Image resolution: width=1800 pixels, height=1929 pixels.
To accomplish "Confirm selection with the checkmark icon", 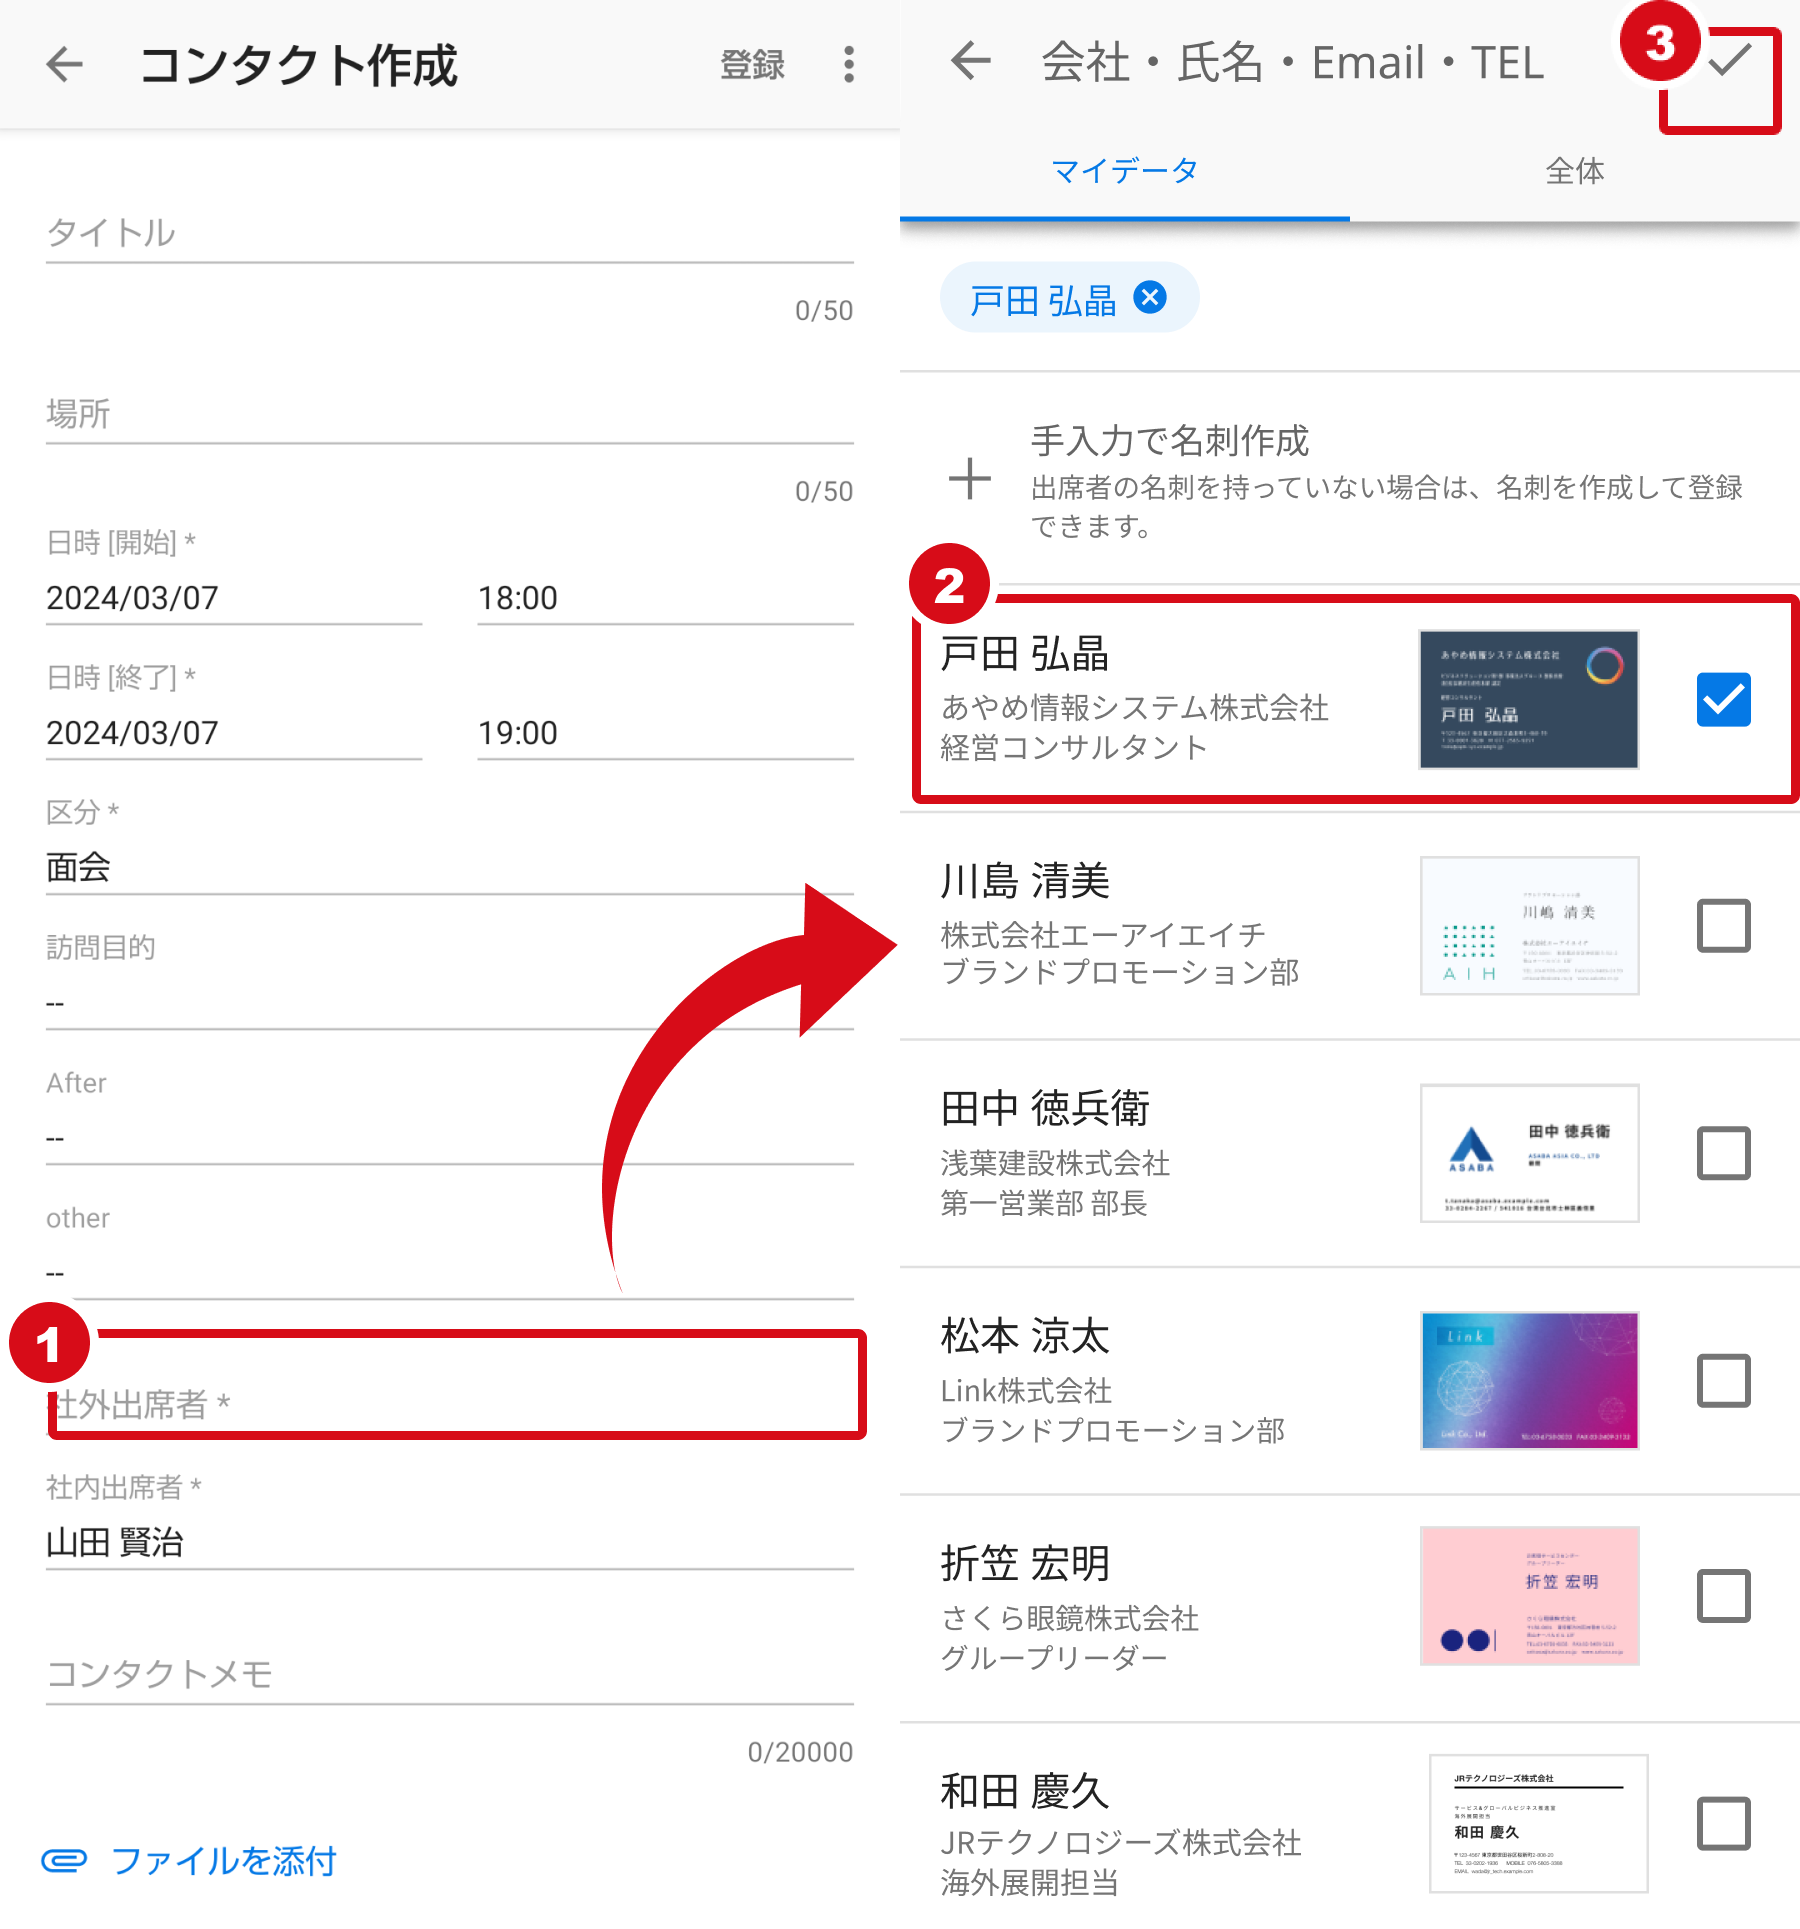I will pyautogui.click(x=1729, y=60).
